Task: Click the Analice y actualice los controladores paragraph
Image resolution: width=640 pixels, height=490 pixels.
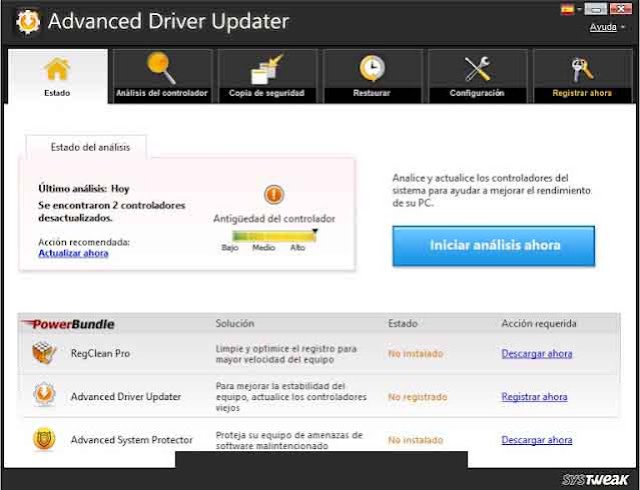Action: (491, 190)
